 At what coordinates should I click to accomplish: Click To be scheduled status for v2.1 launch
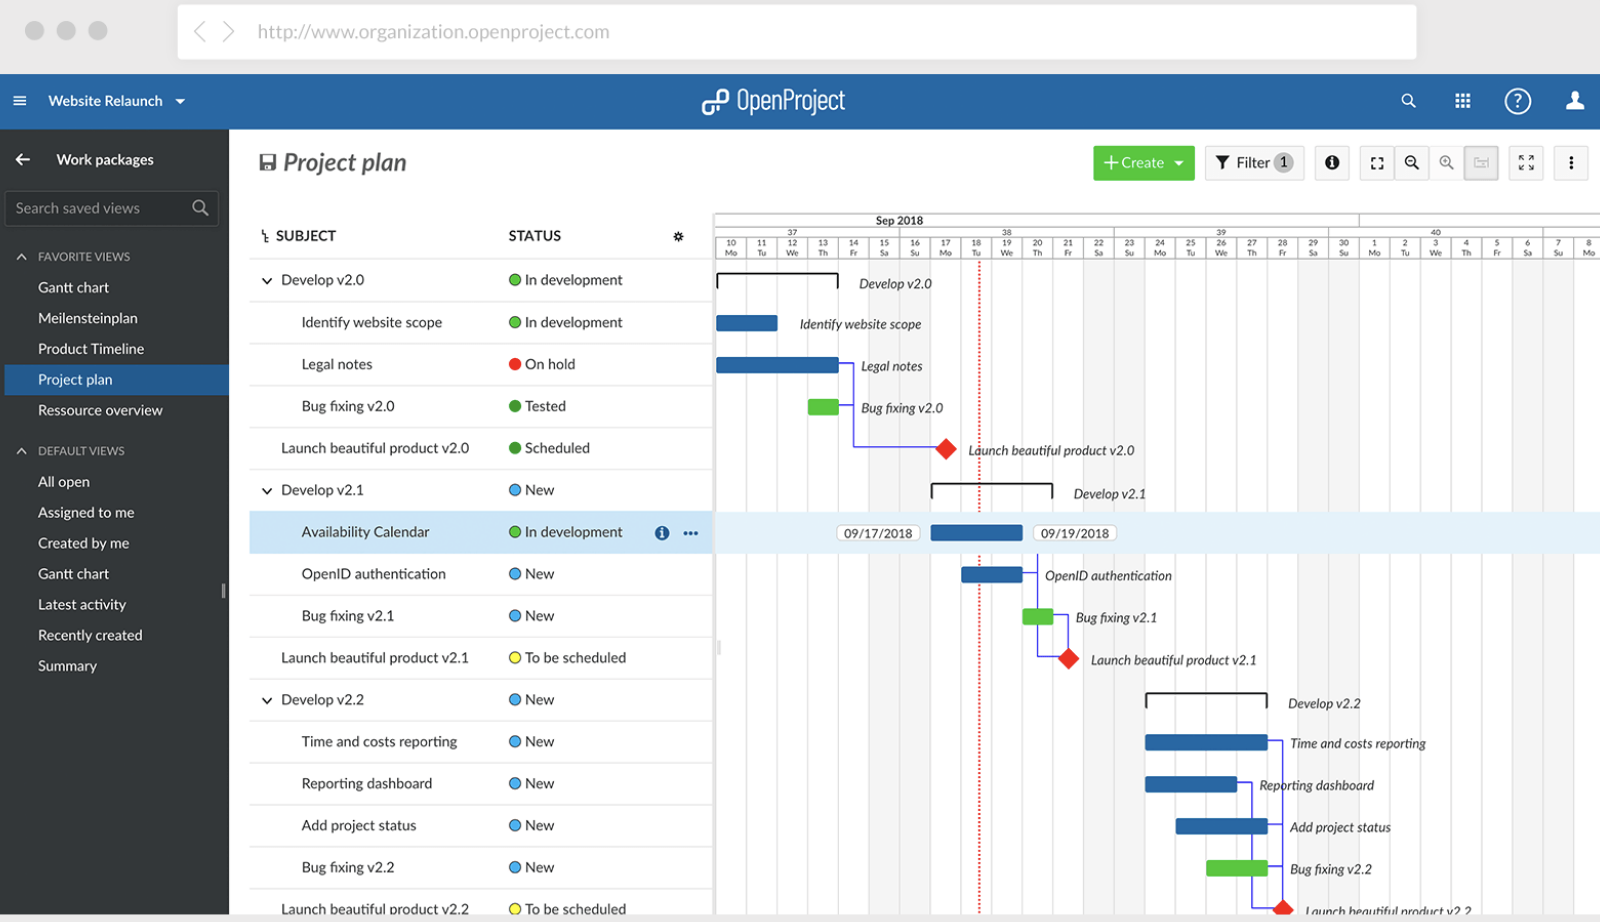(568, 658)
